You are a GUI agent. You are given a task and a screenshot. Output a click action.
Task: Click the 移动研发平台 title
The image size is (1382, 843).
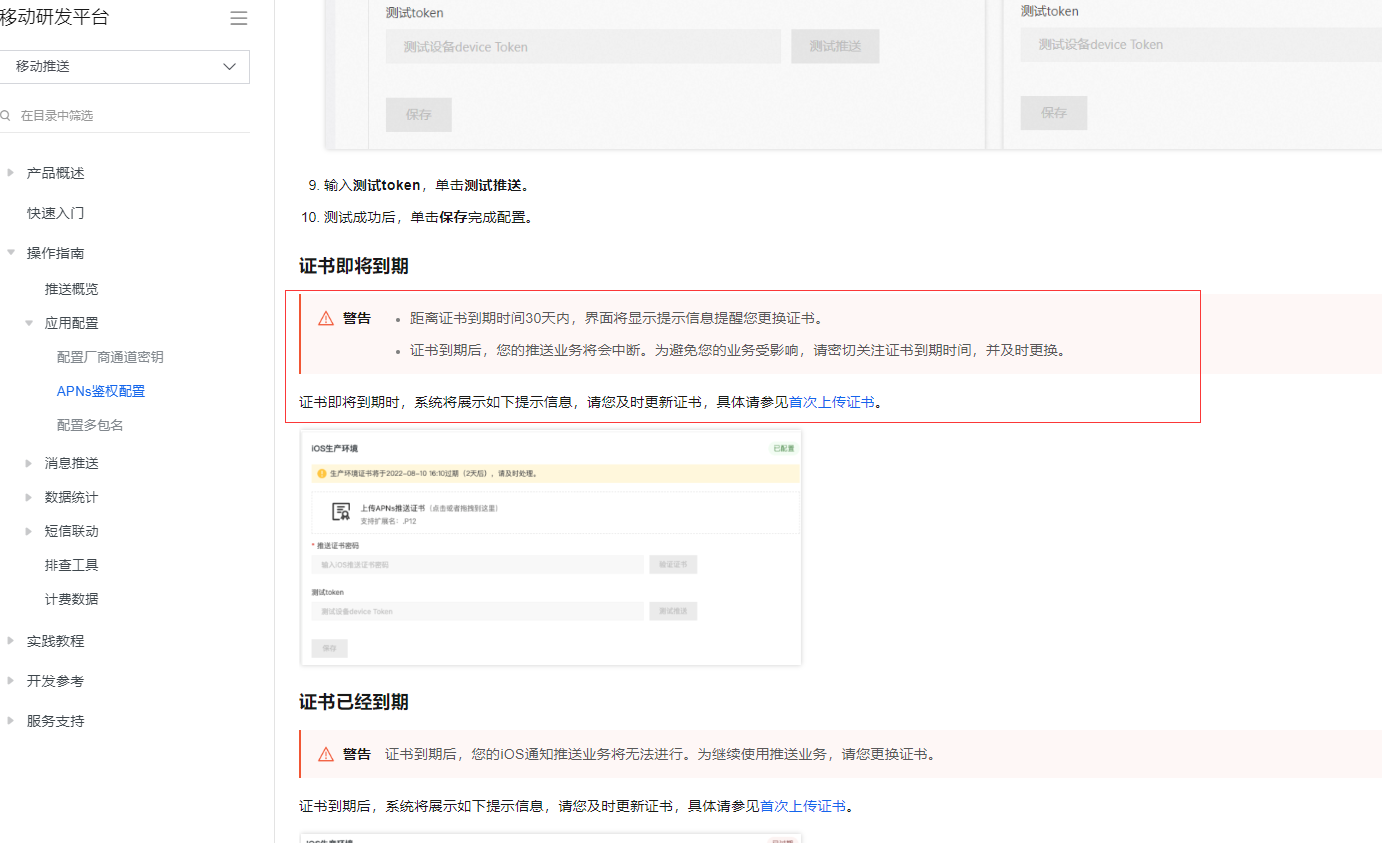pos(55,17)
